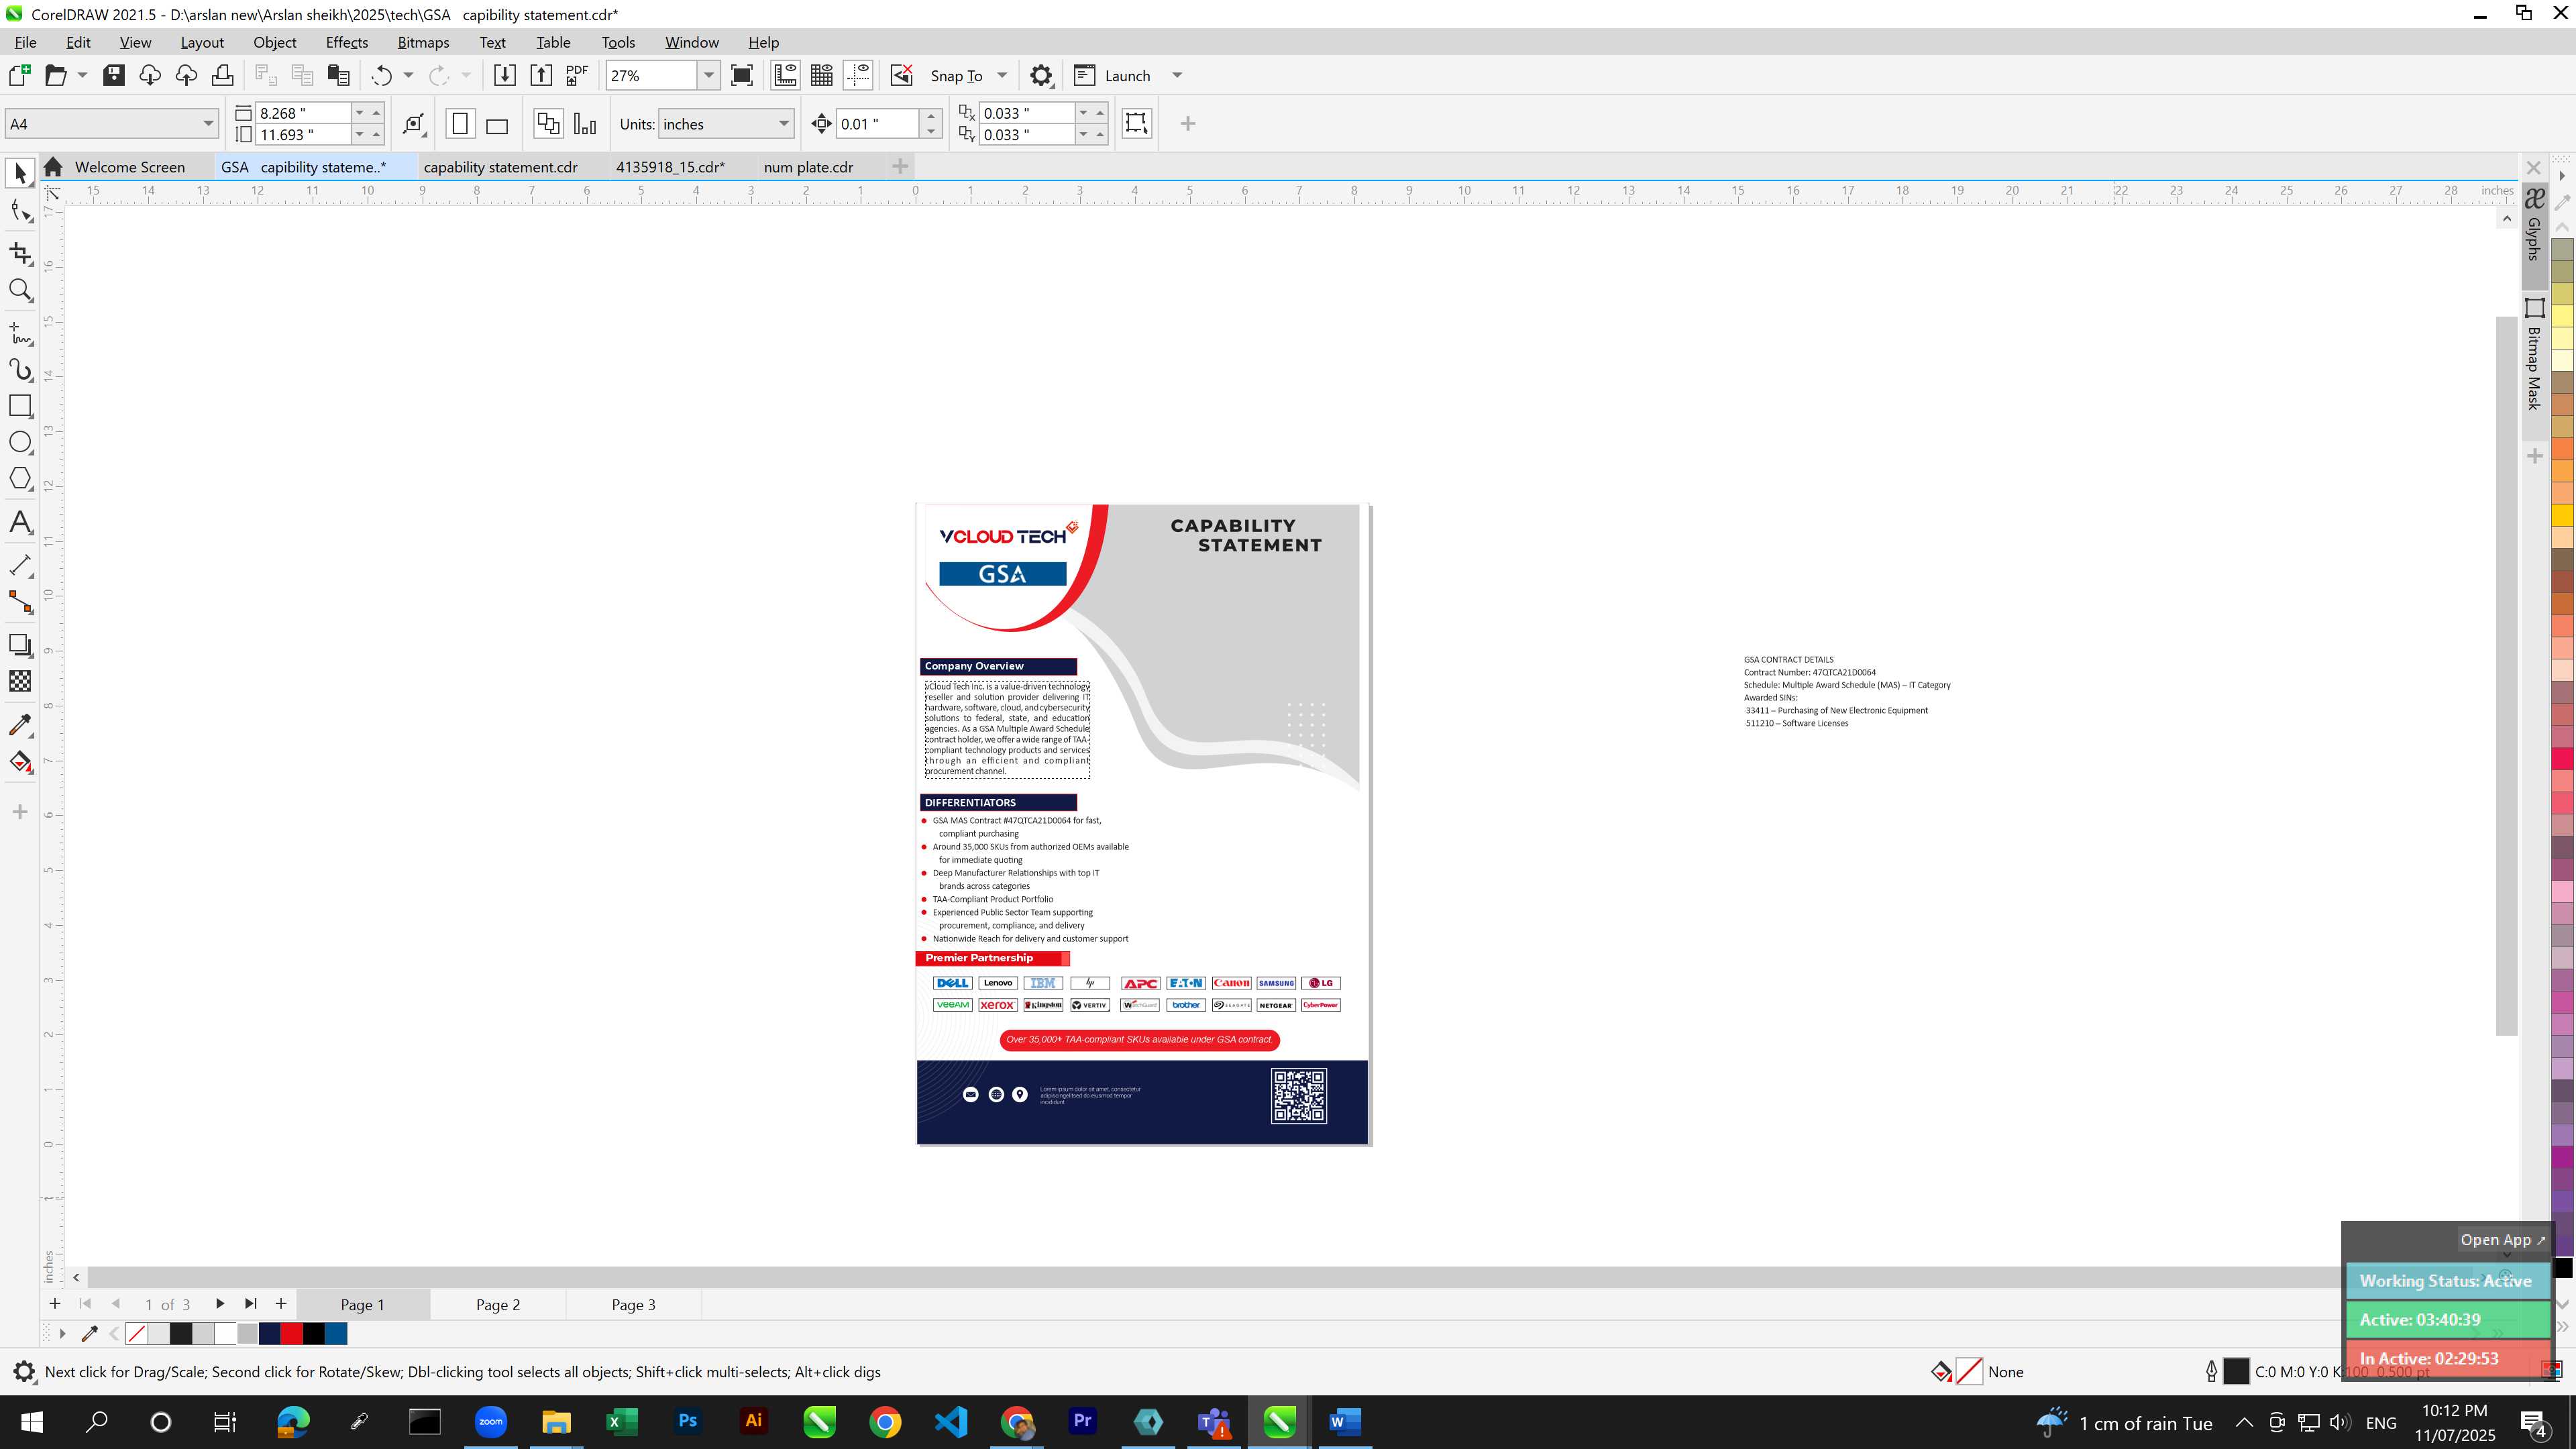Expand the Undo history dropdown arrow
2576x1449 pixels.
(x=408, y=76)
